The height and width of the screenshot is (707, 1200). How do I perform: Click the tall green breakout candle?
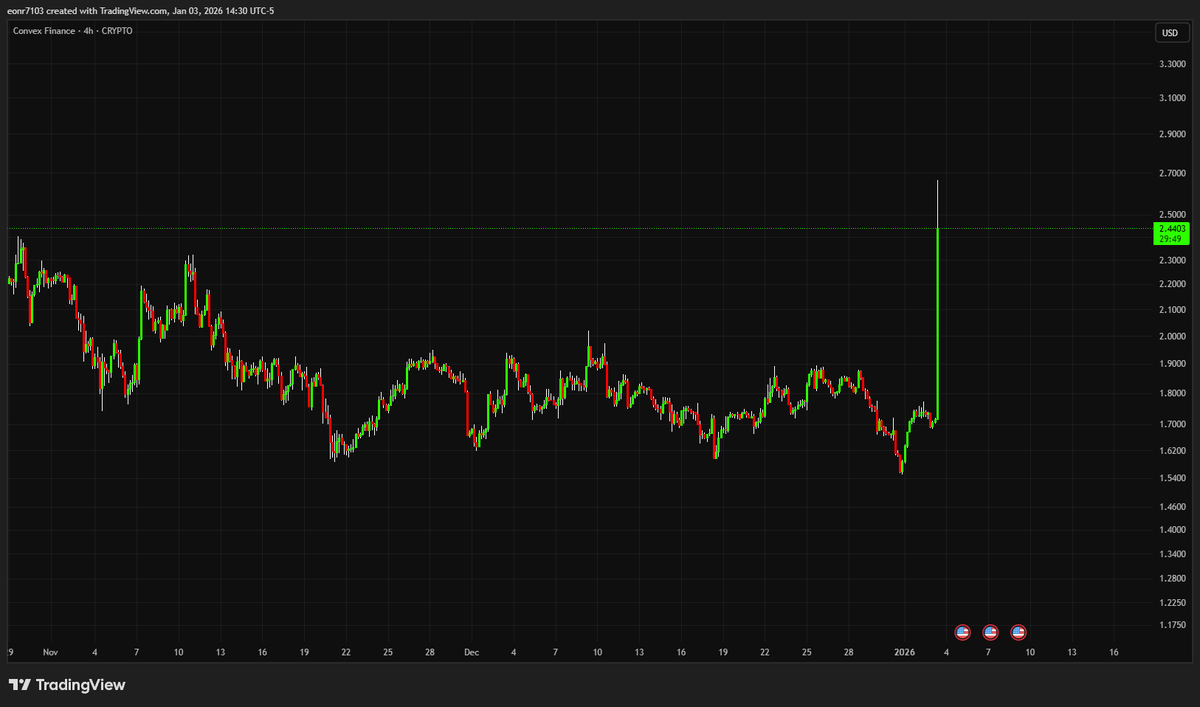click(x=937, y=322)
